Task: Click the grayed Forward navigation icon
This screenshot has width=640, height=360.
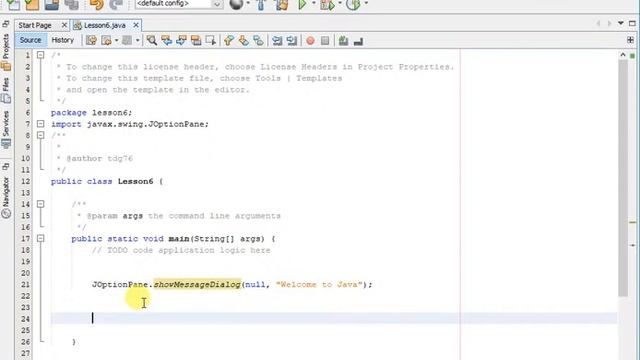Action: pyautogui.click(x=127, y=40)
